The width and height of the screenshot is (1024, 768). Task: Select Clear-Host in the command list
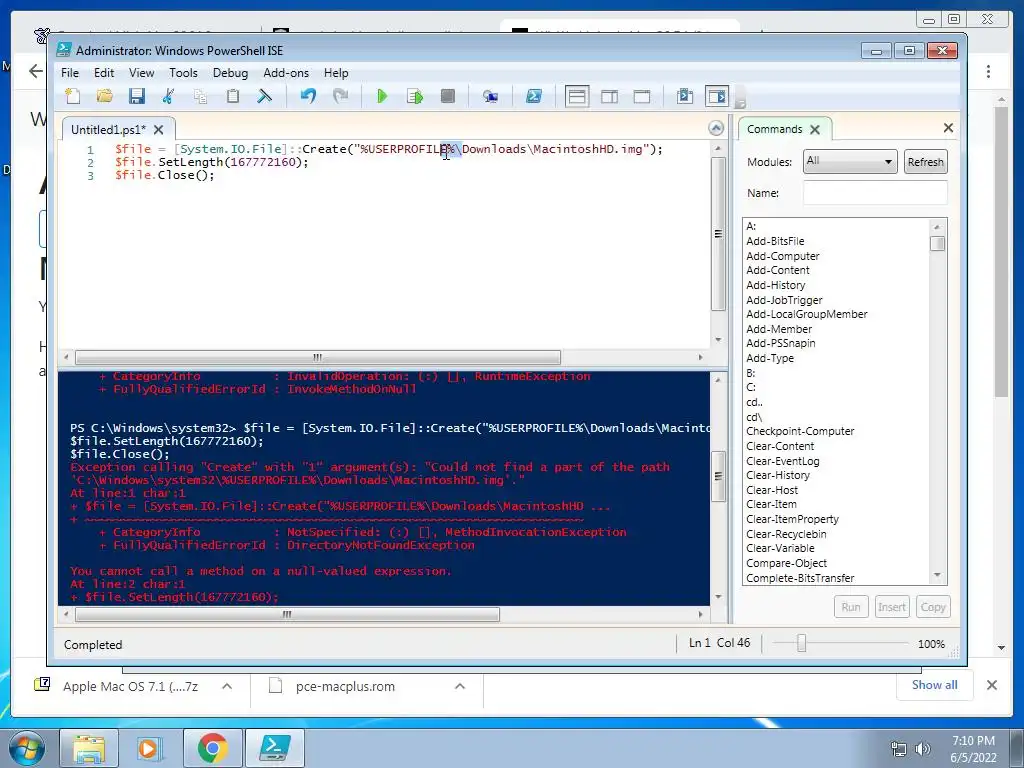pos(772,490)
